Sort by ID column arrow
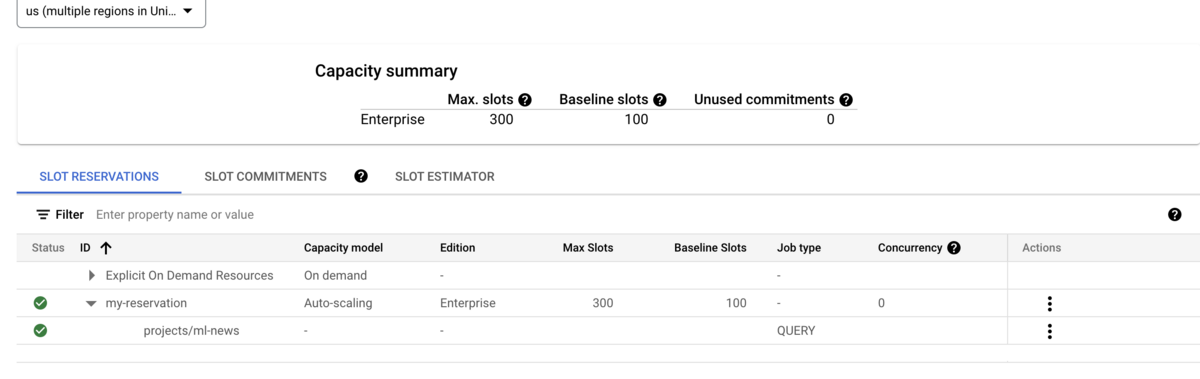 (106, 248)
